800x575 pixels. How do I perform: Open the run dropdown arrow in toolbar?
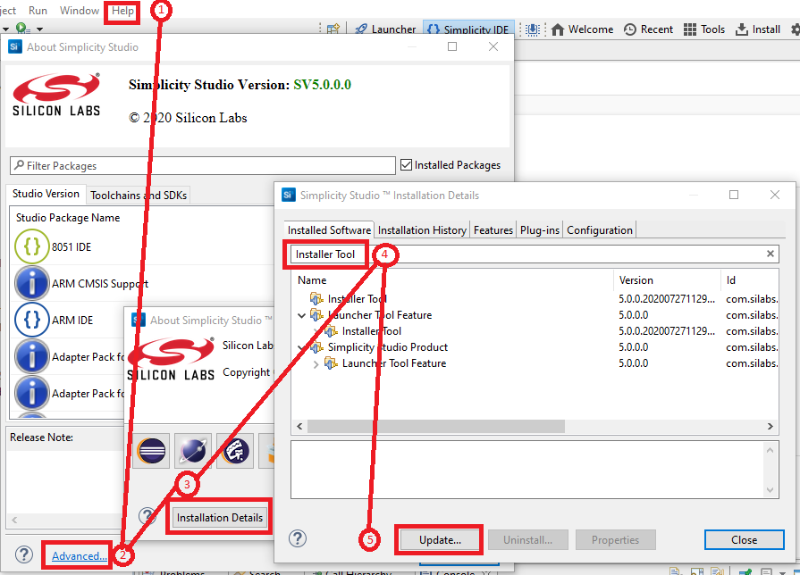[39, 29]
